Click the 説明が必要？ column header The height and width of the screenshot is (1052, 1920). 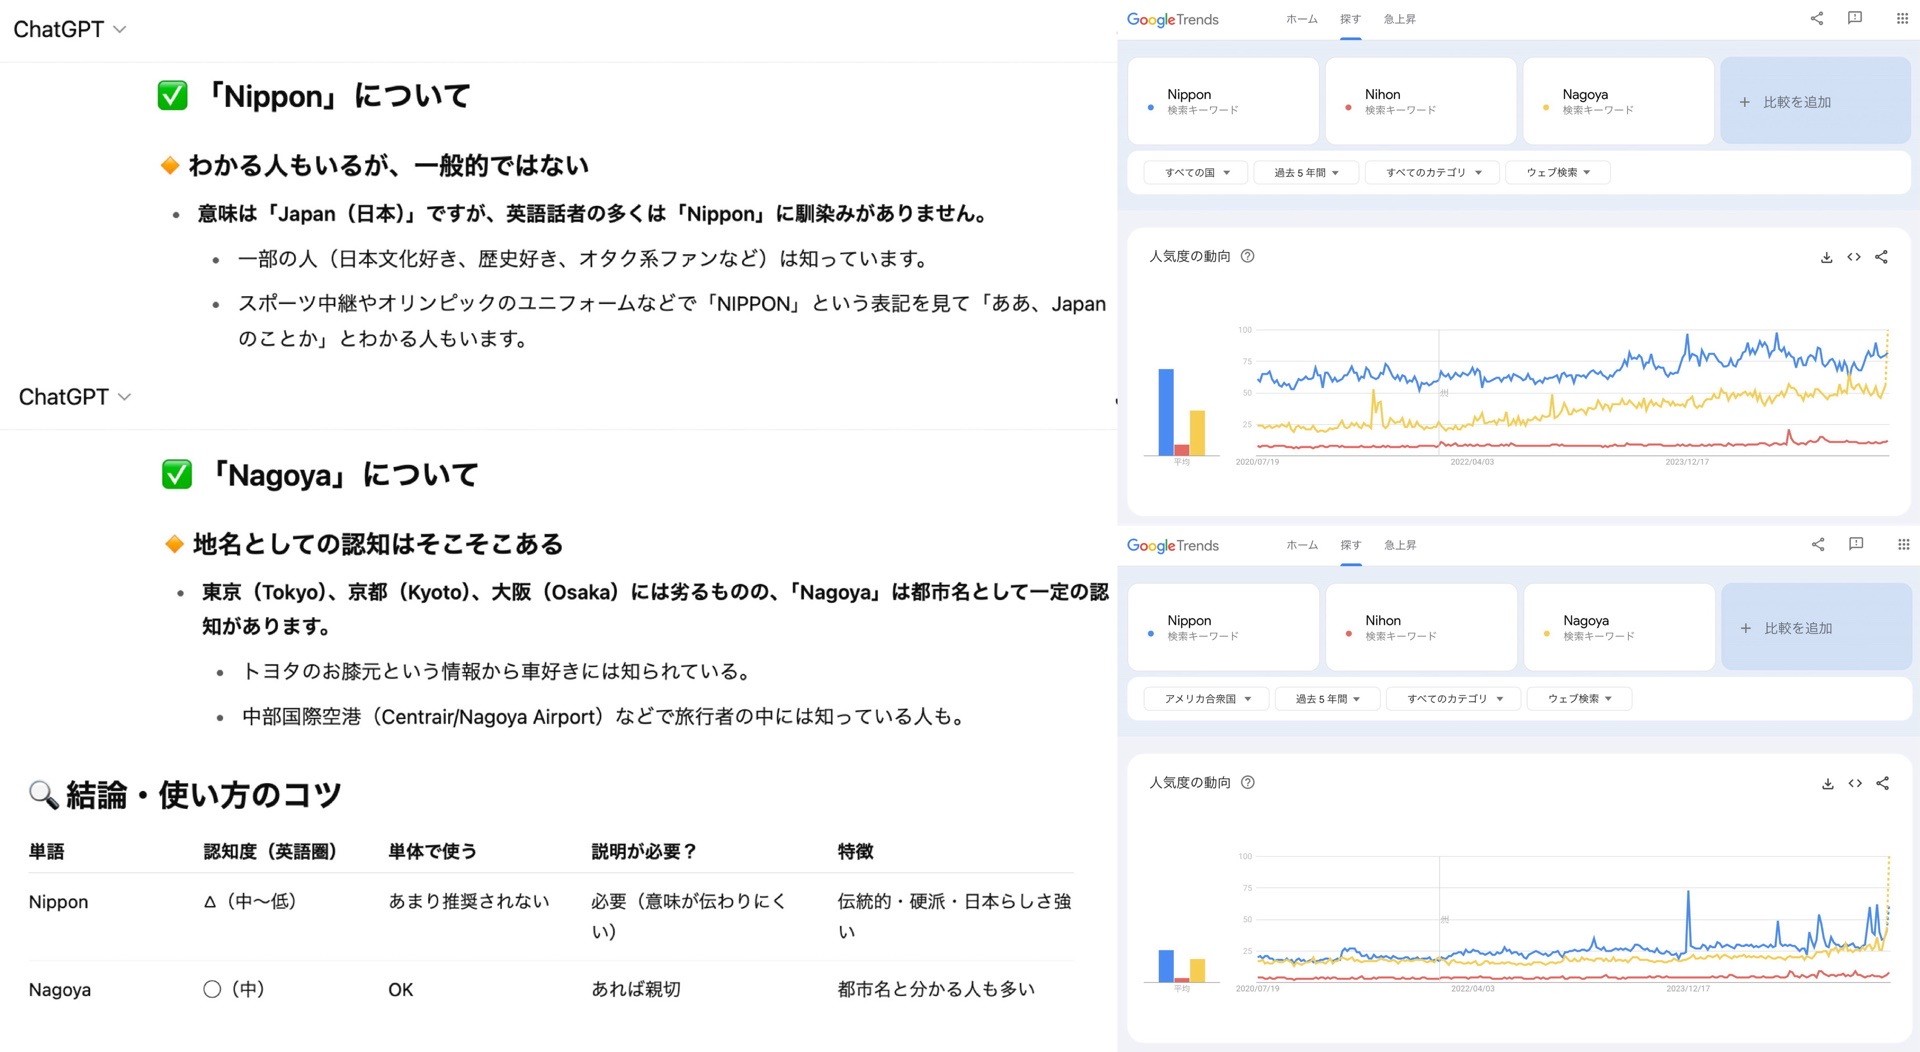pos(643,851)
